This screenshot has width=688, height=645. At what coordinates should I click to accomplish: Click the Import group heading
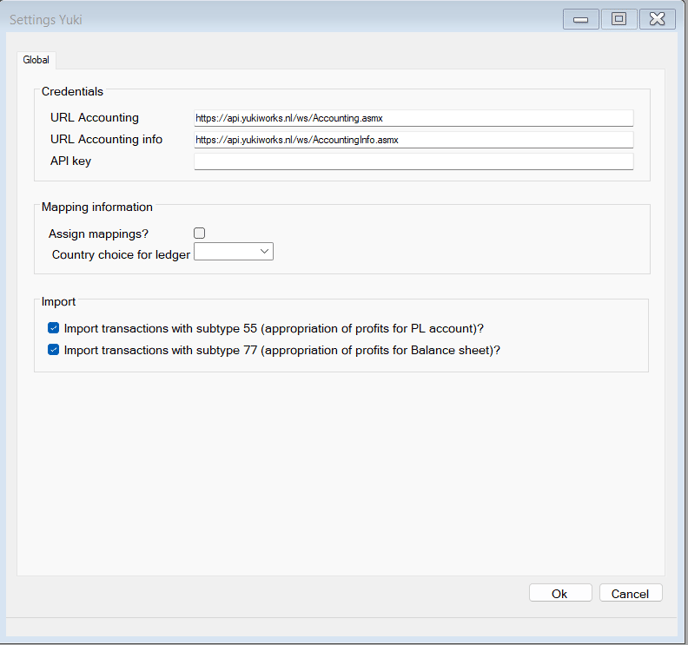[58, 301]
